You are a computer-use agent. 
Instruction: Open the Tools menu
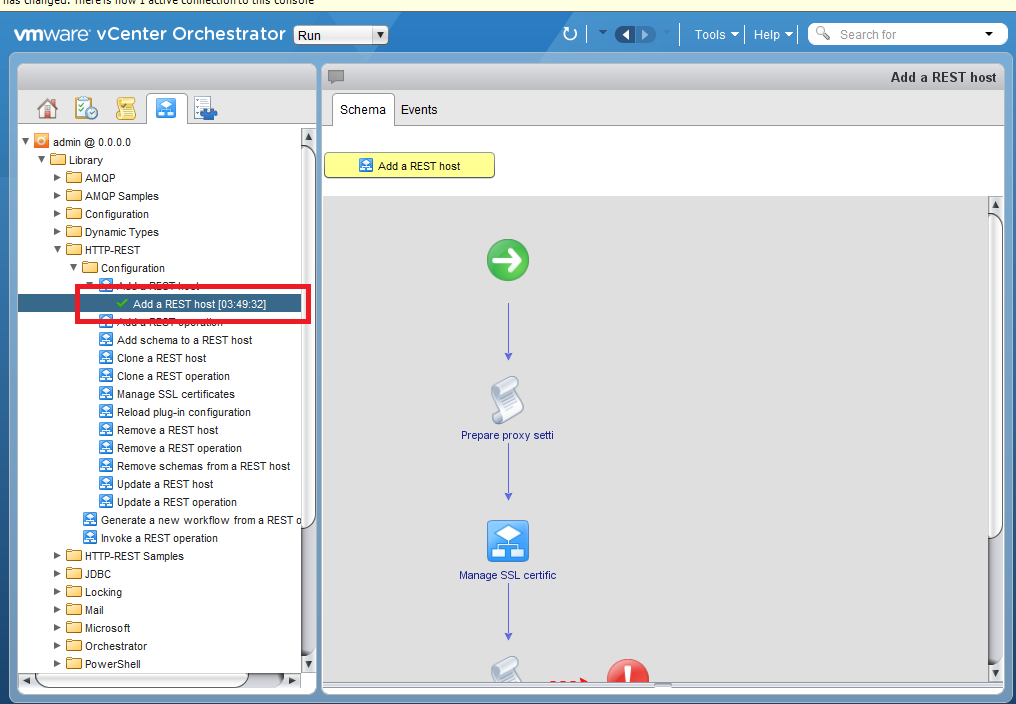tap(714, 33)
